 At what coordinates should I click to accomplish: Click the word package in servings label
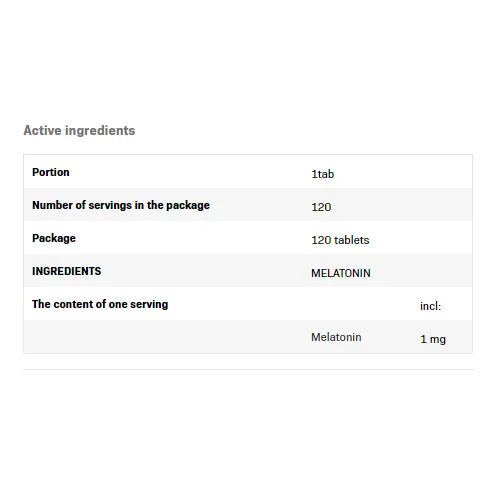pos(188,205)
